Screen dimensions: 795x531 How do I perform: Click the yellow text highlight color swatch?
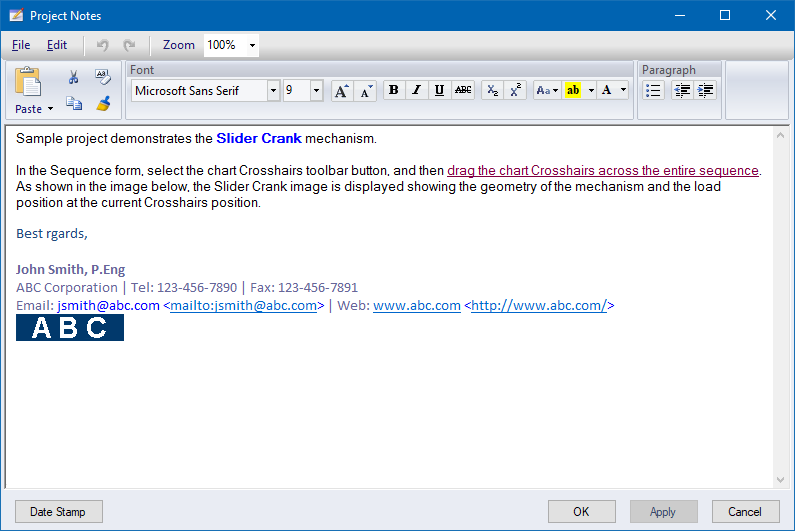573,90
